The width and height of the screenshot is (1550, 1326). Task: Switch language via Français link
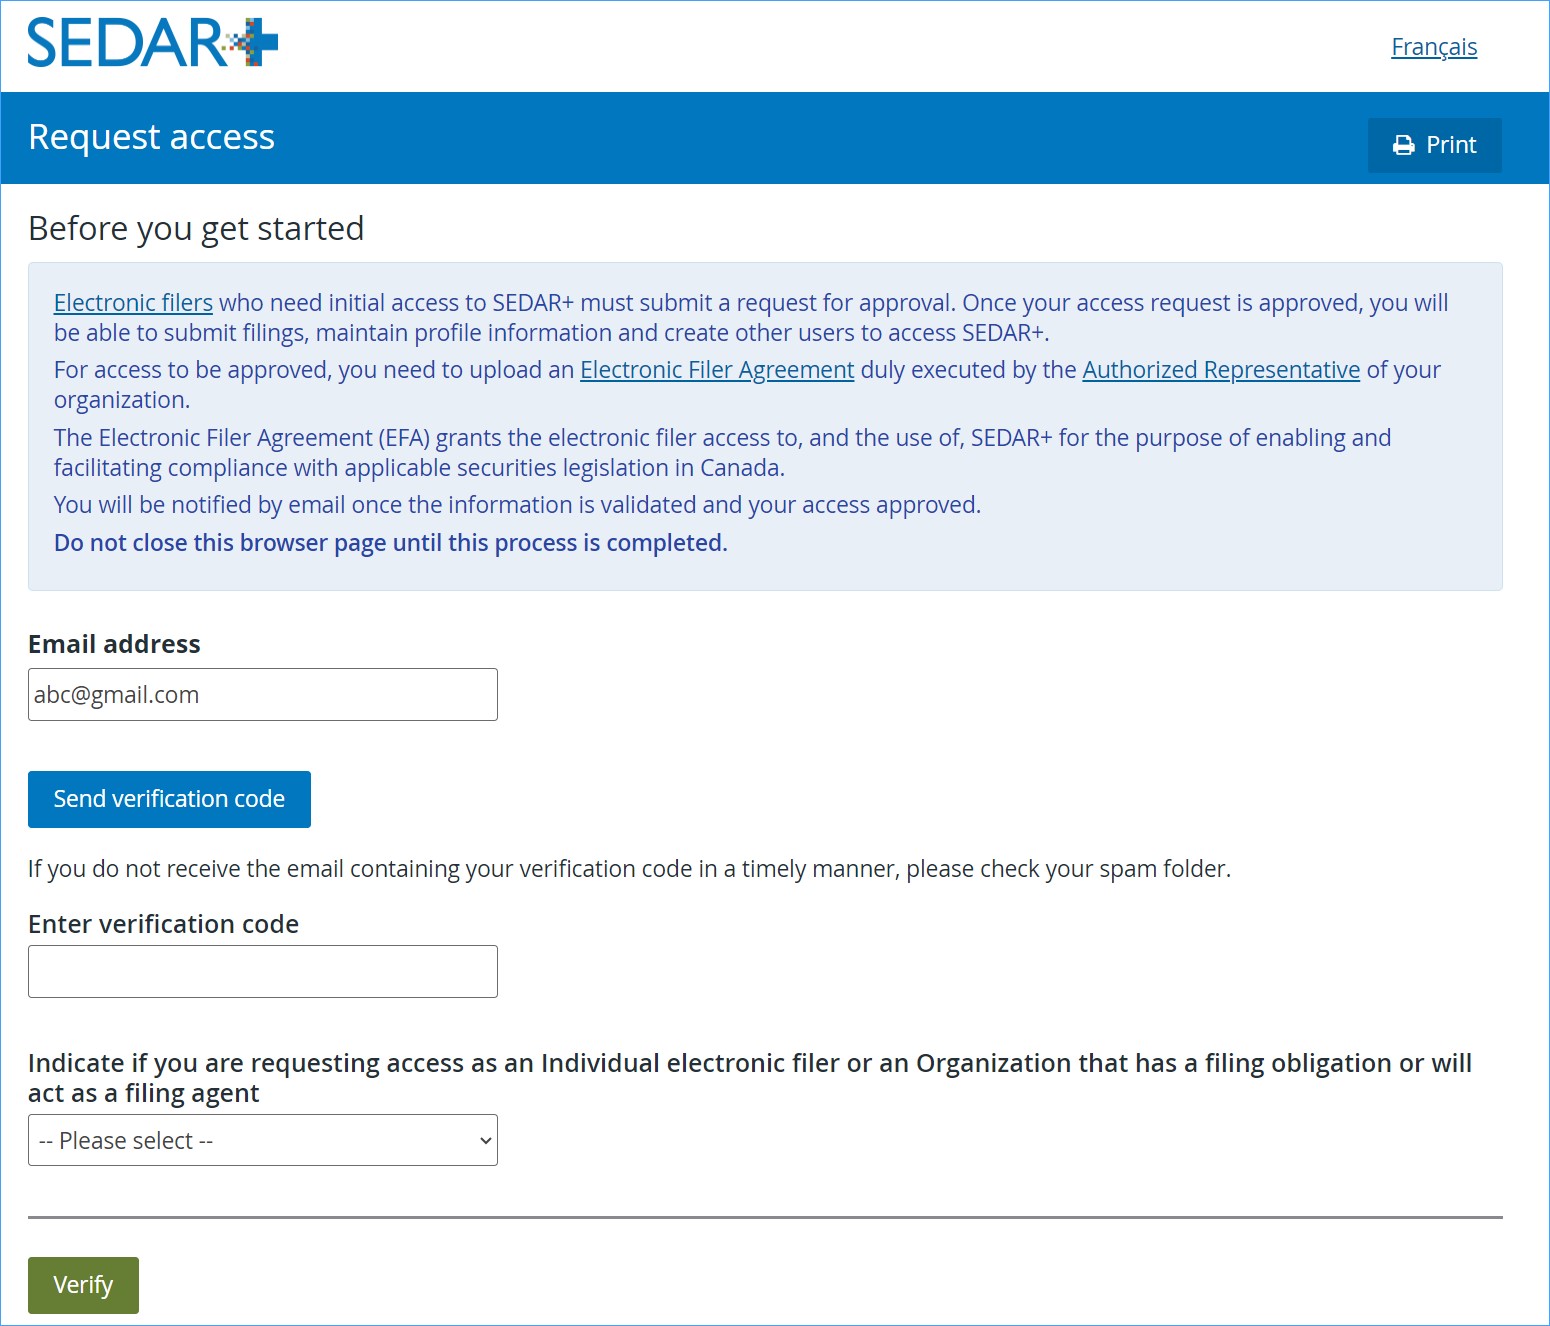pyautogui.click(x=1434, y=47)
